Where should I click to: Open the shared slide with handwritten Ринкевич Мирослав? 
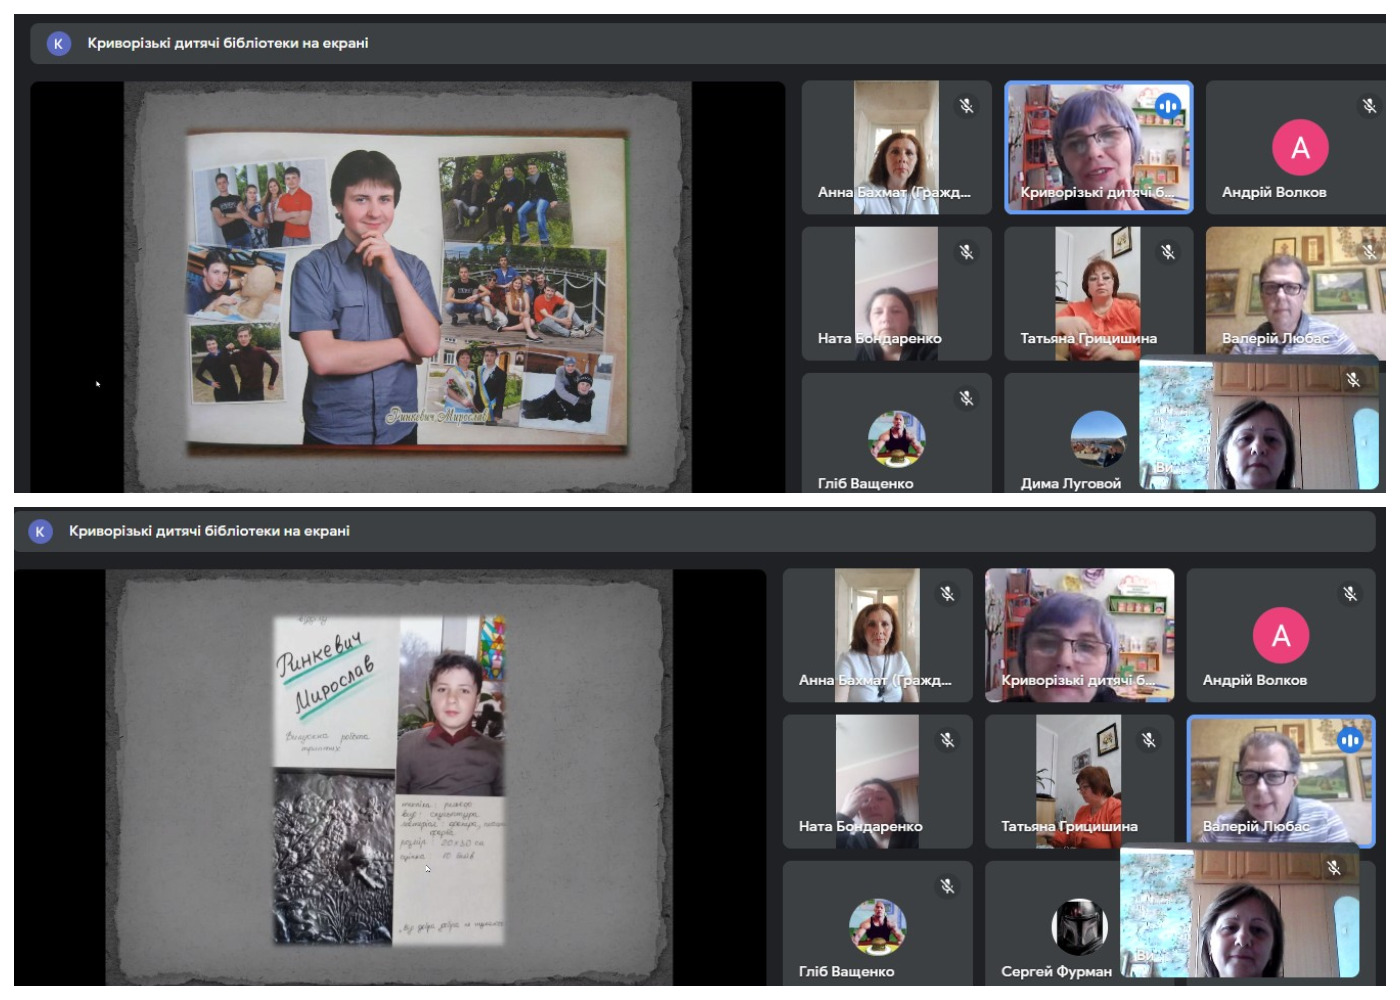coord(389,778)
